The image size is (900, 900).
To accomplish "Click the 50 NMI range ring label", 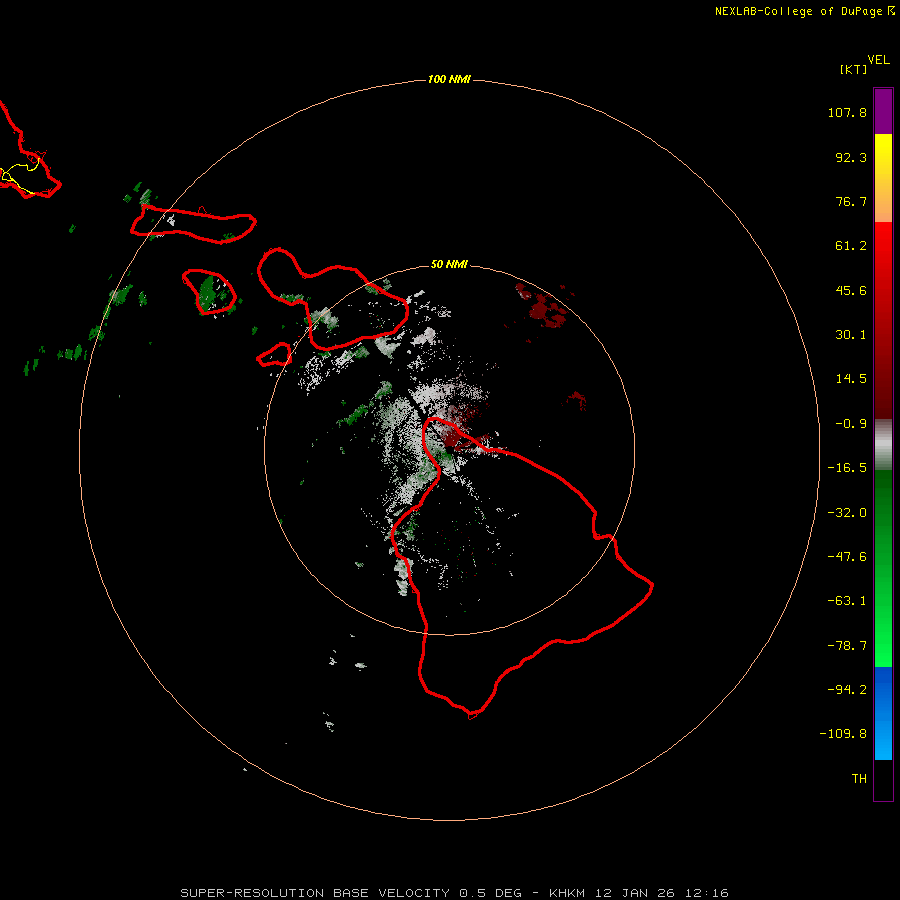I will tap(449, 264).
